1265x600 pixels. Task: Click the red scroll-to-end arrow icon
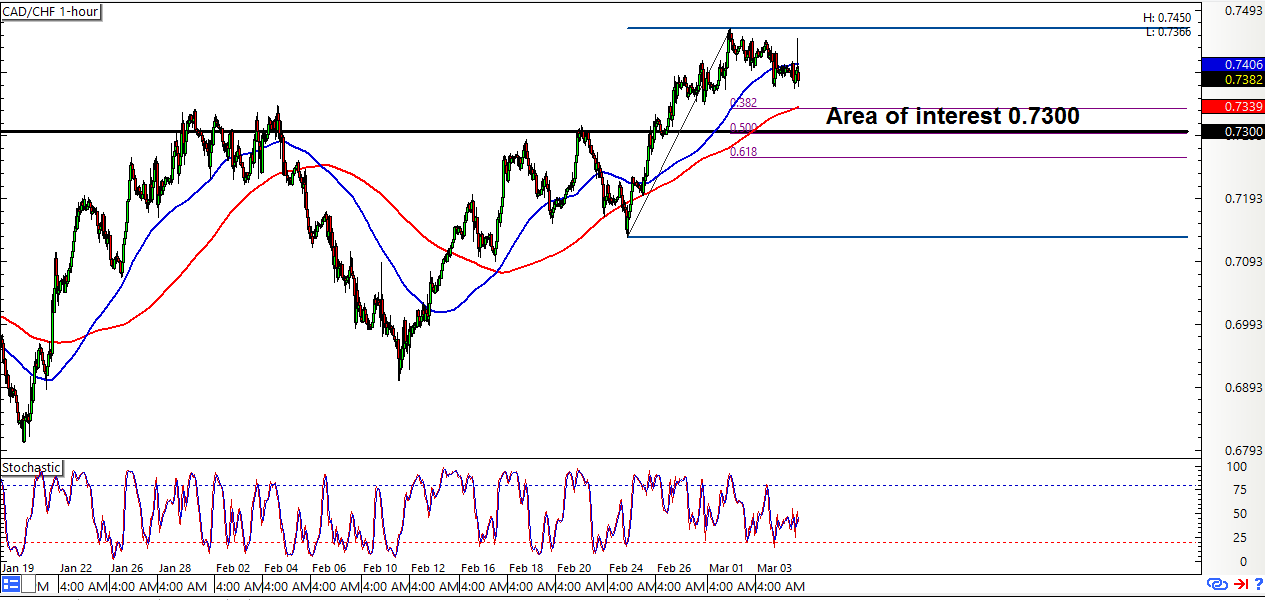click(1240, 584)
